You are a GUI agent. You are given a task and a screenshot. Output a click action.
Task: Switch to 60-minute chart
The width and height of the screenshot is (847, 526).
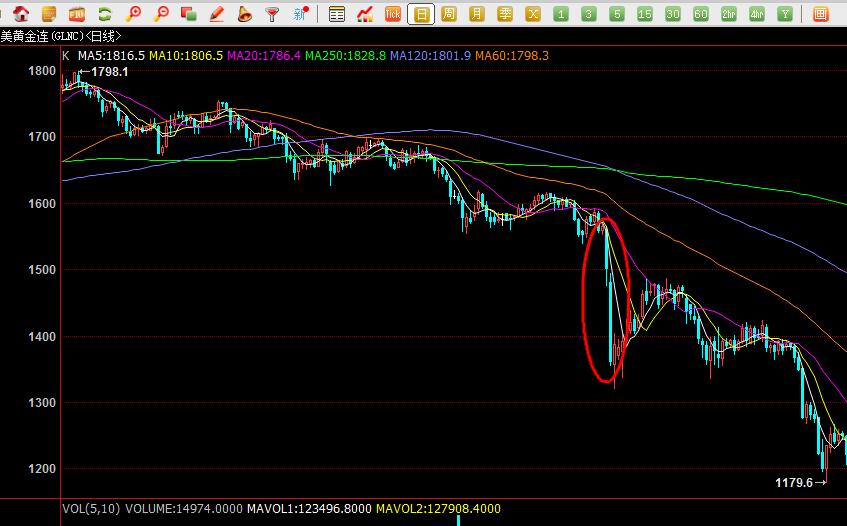point(701,14)
